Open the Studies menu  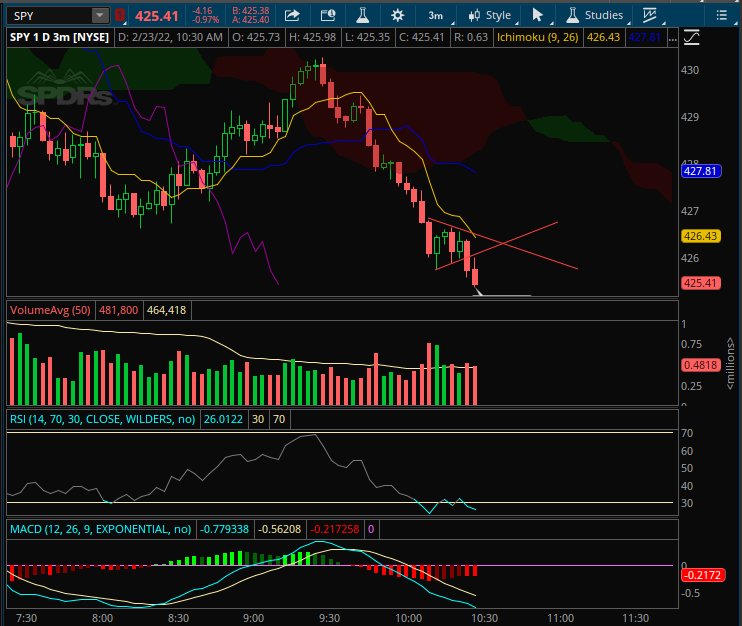click(595, 16)
